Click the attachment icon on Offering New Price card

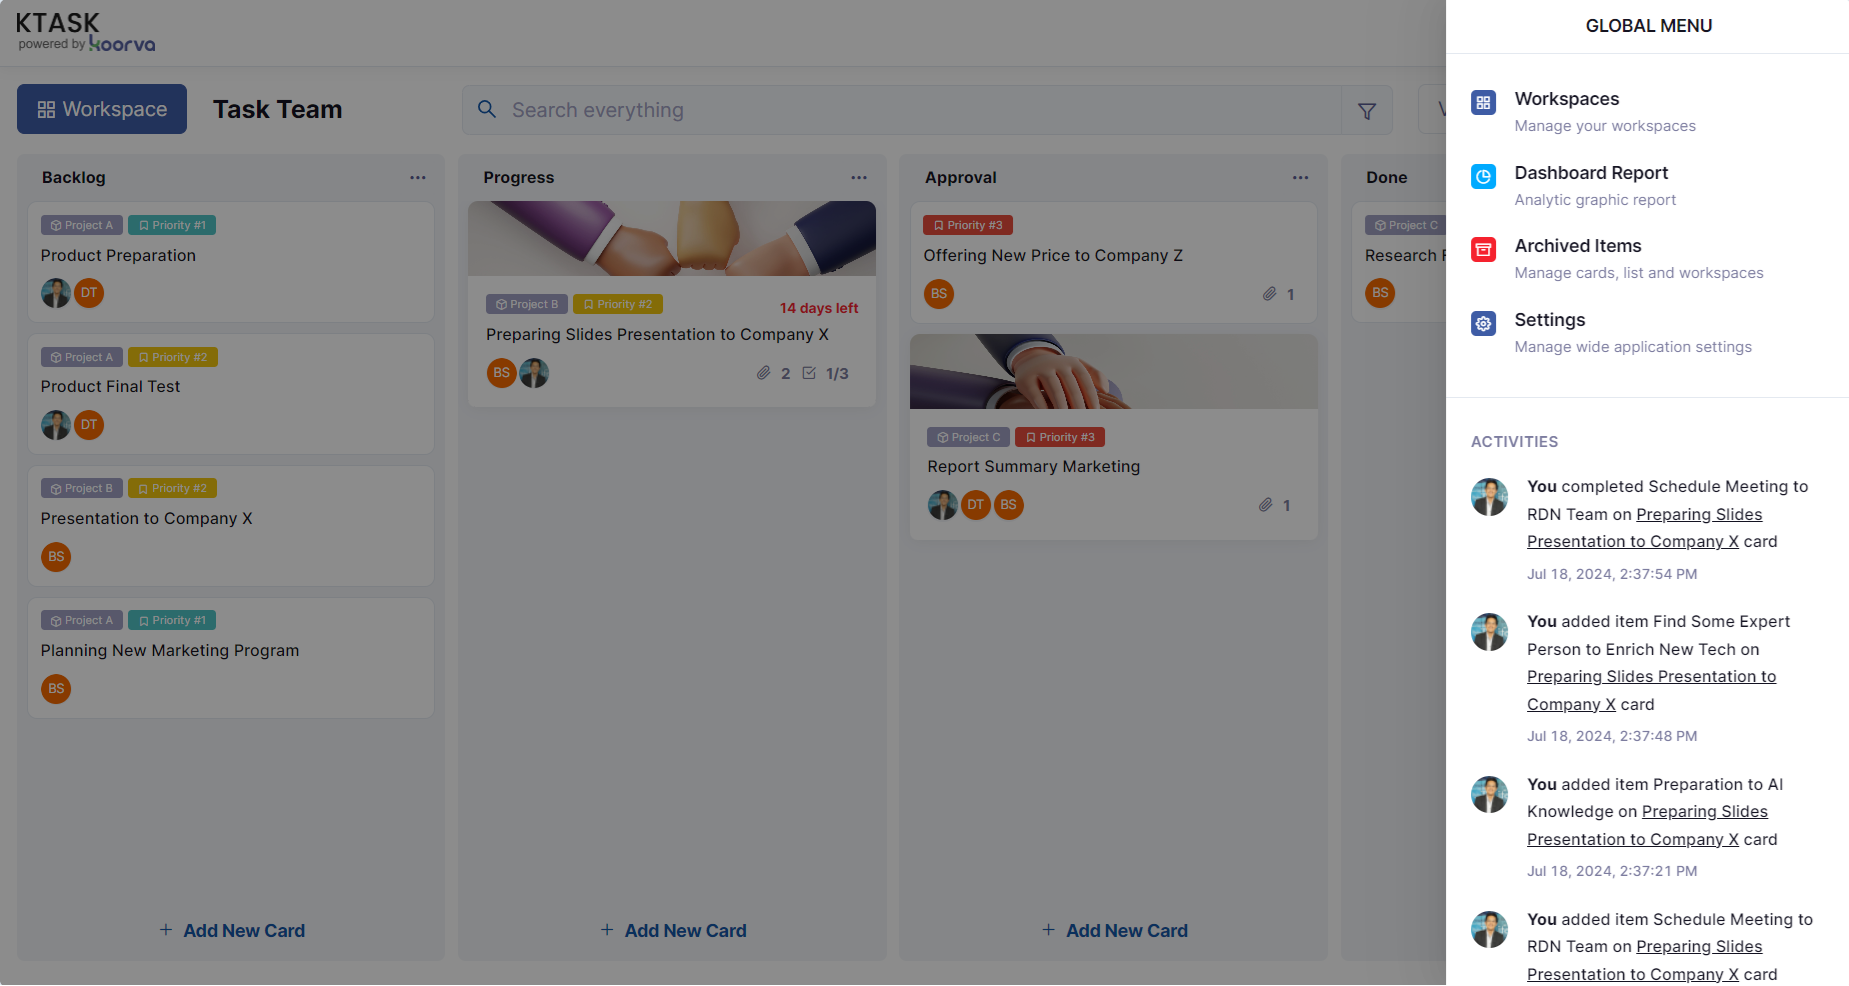point(1269,294)
